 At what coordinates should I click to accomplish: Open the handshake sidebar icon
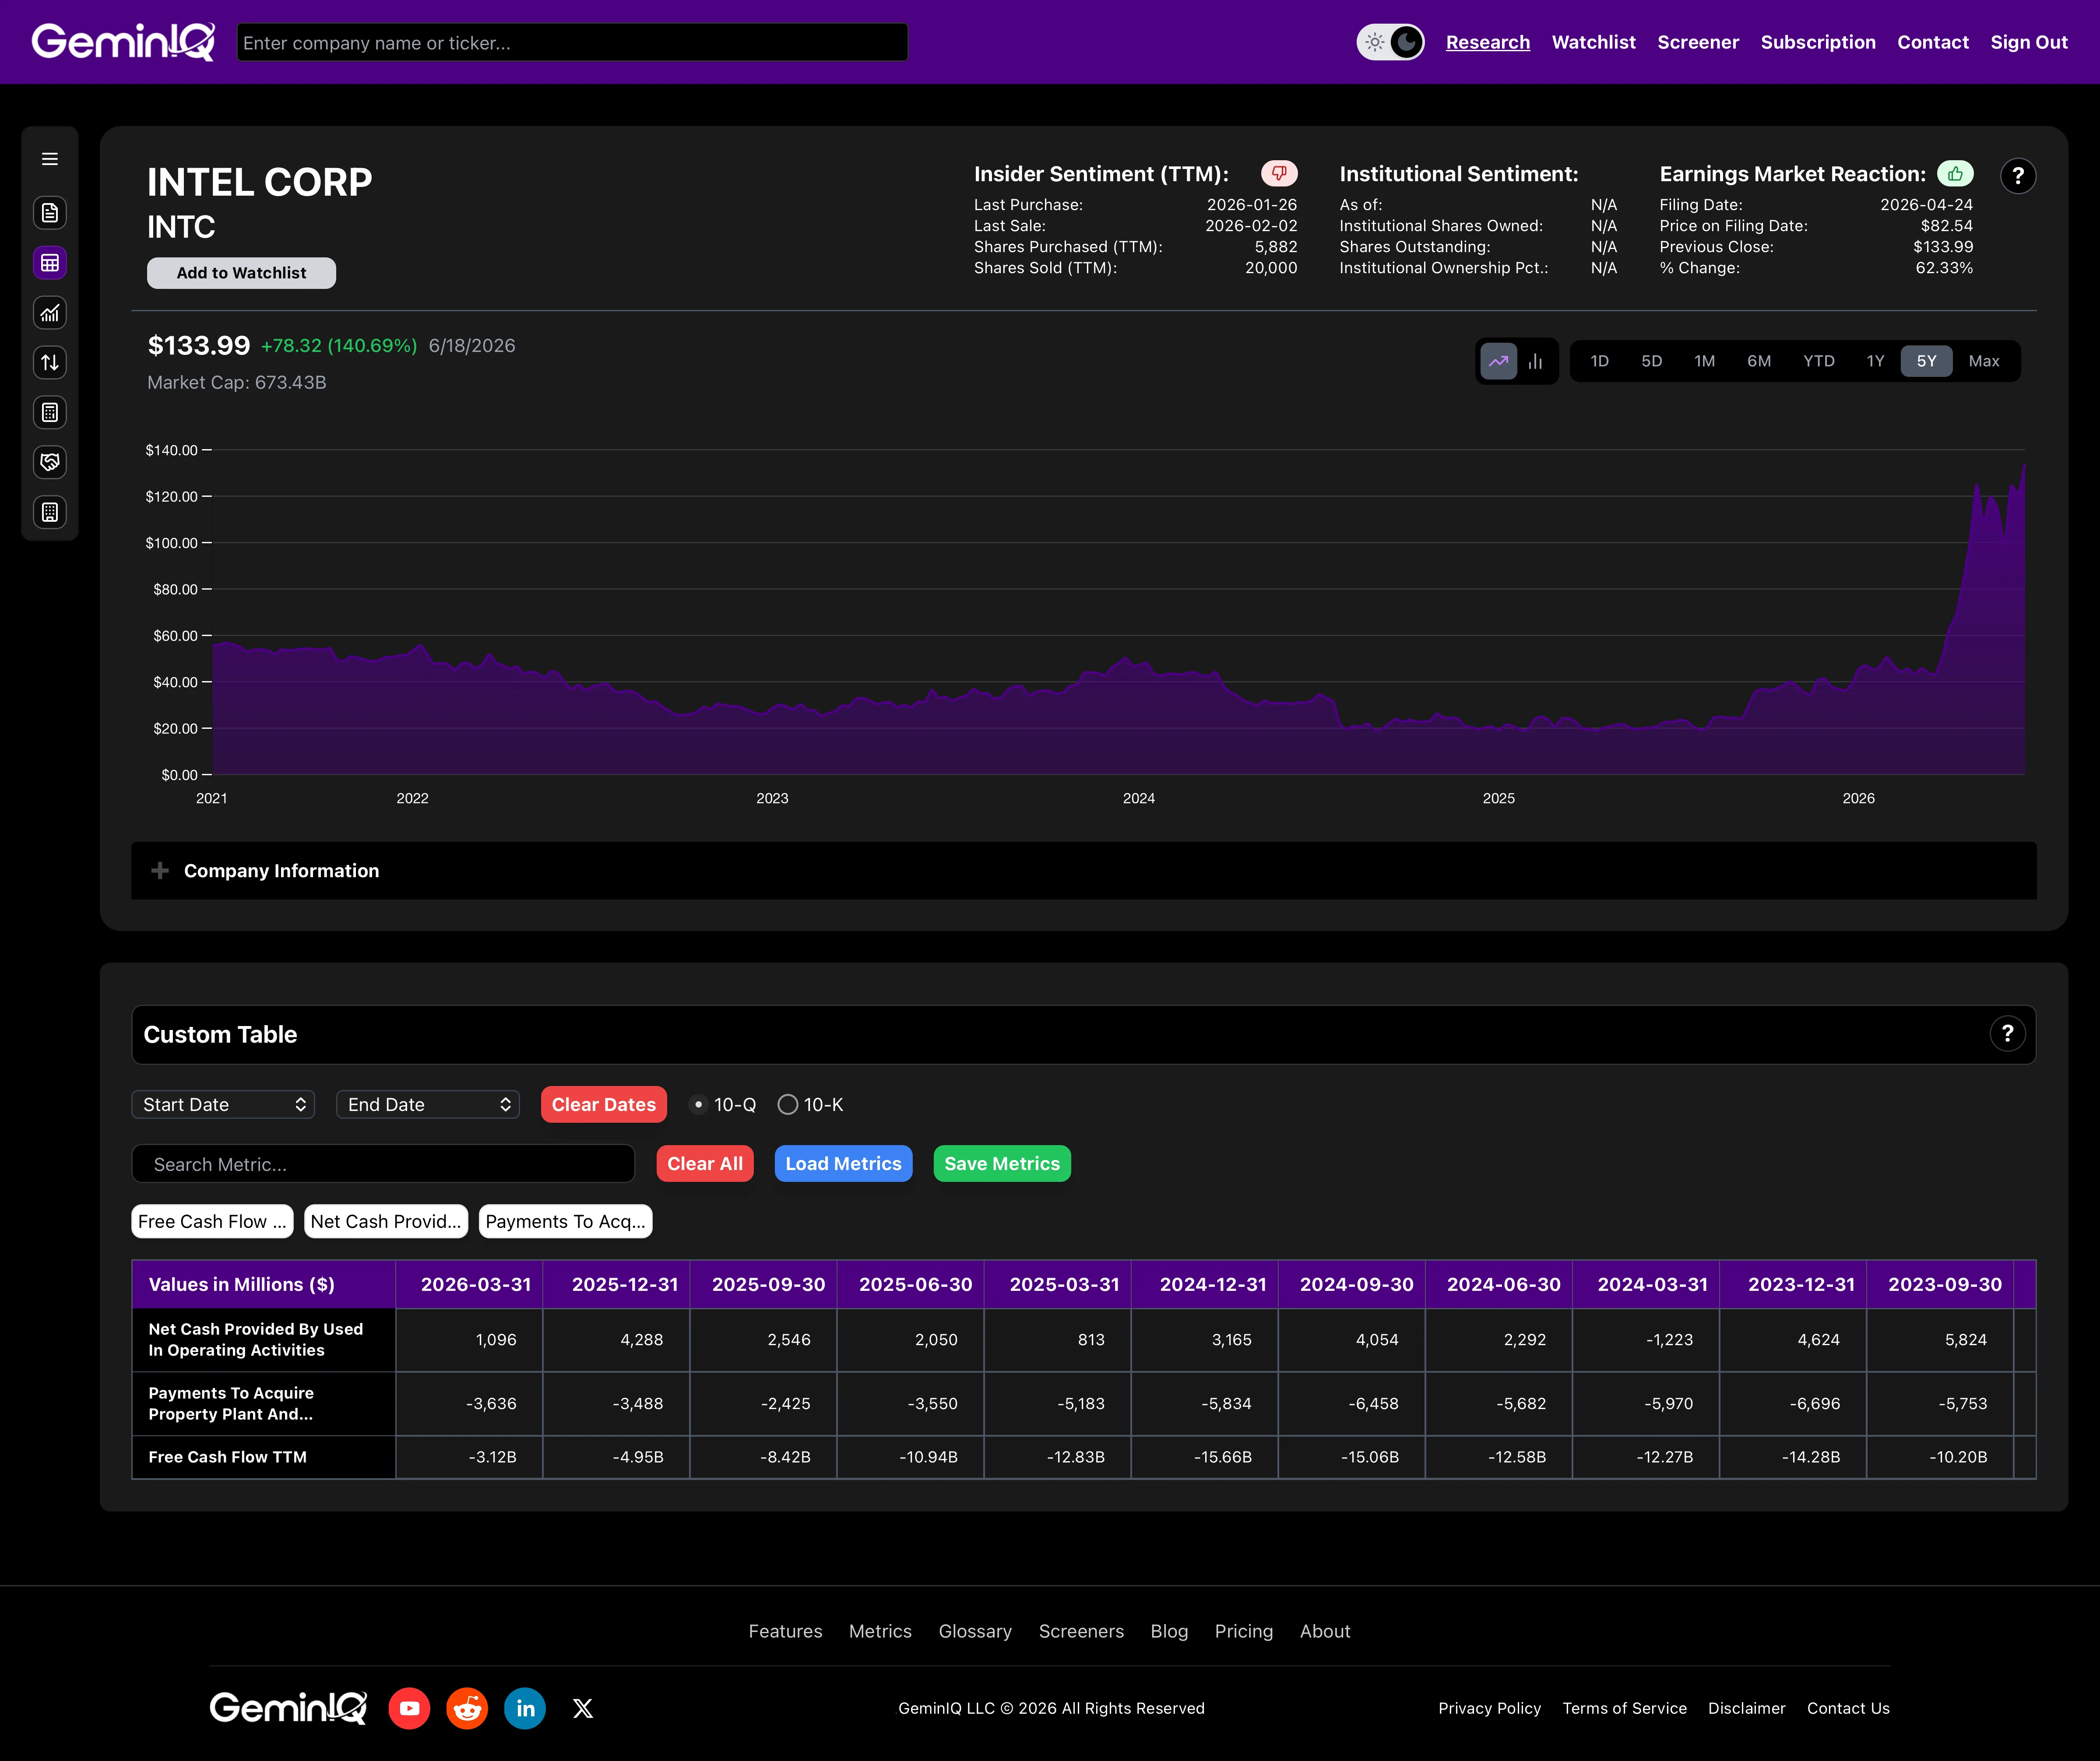pyautogui.click(x=49, y=462)
